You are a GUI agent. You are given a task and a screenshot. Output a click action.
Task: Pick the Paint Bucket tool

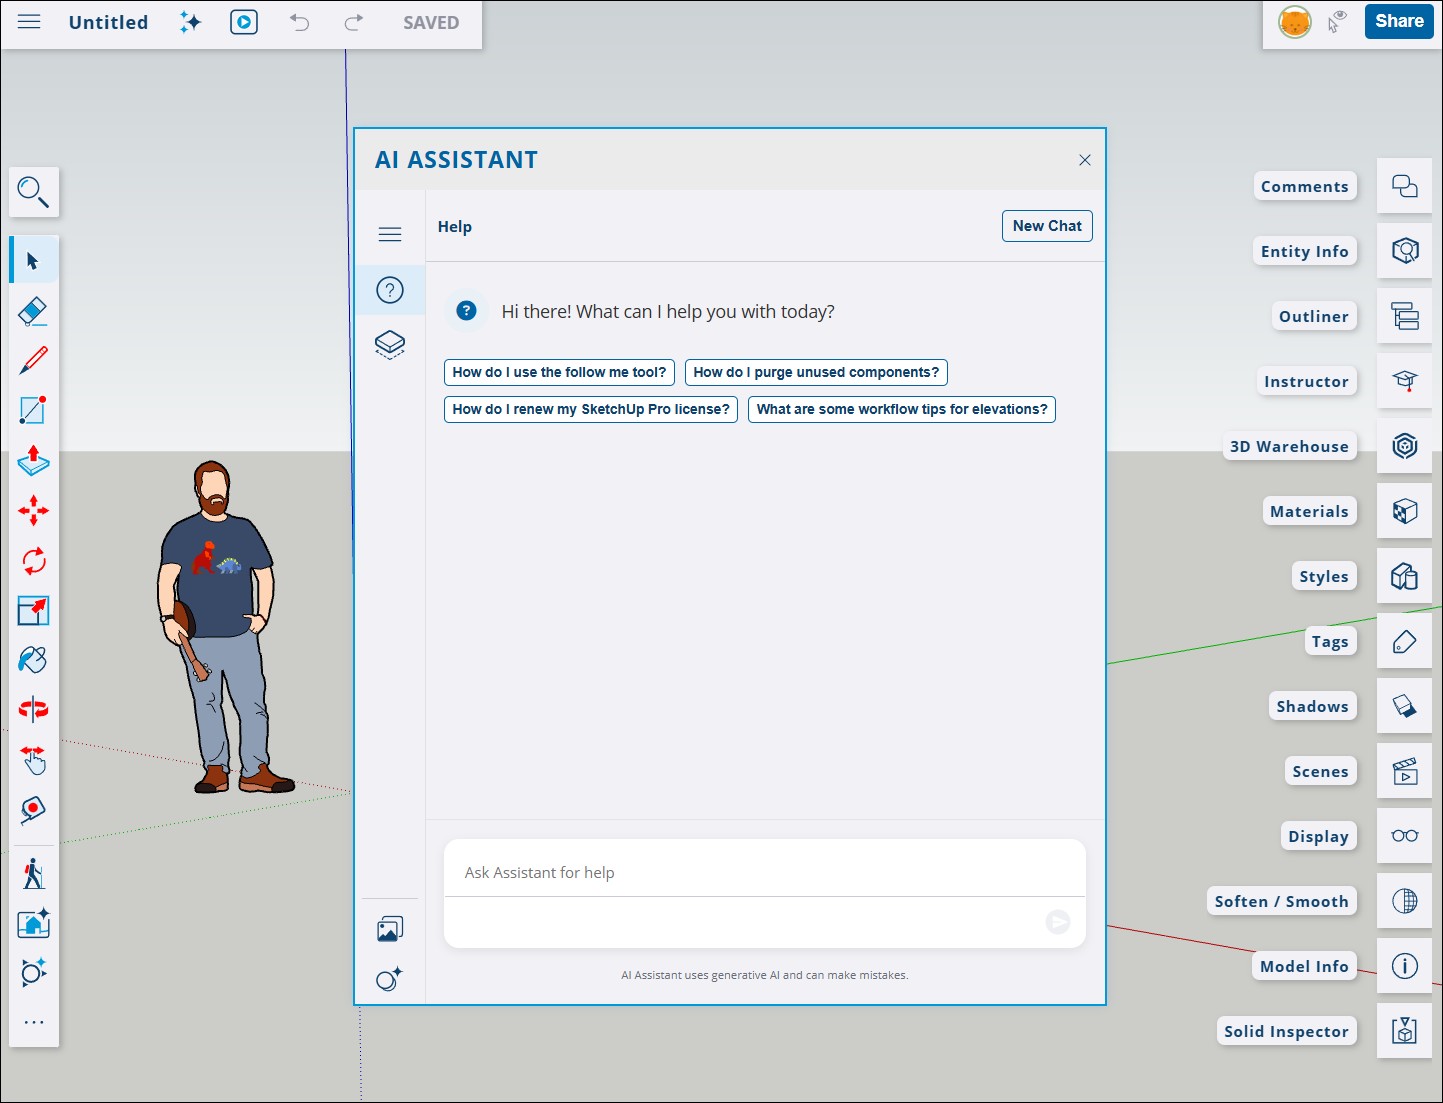[33, 660]
